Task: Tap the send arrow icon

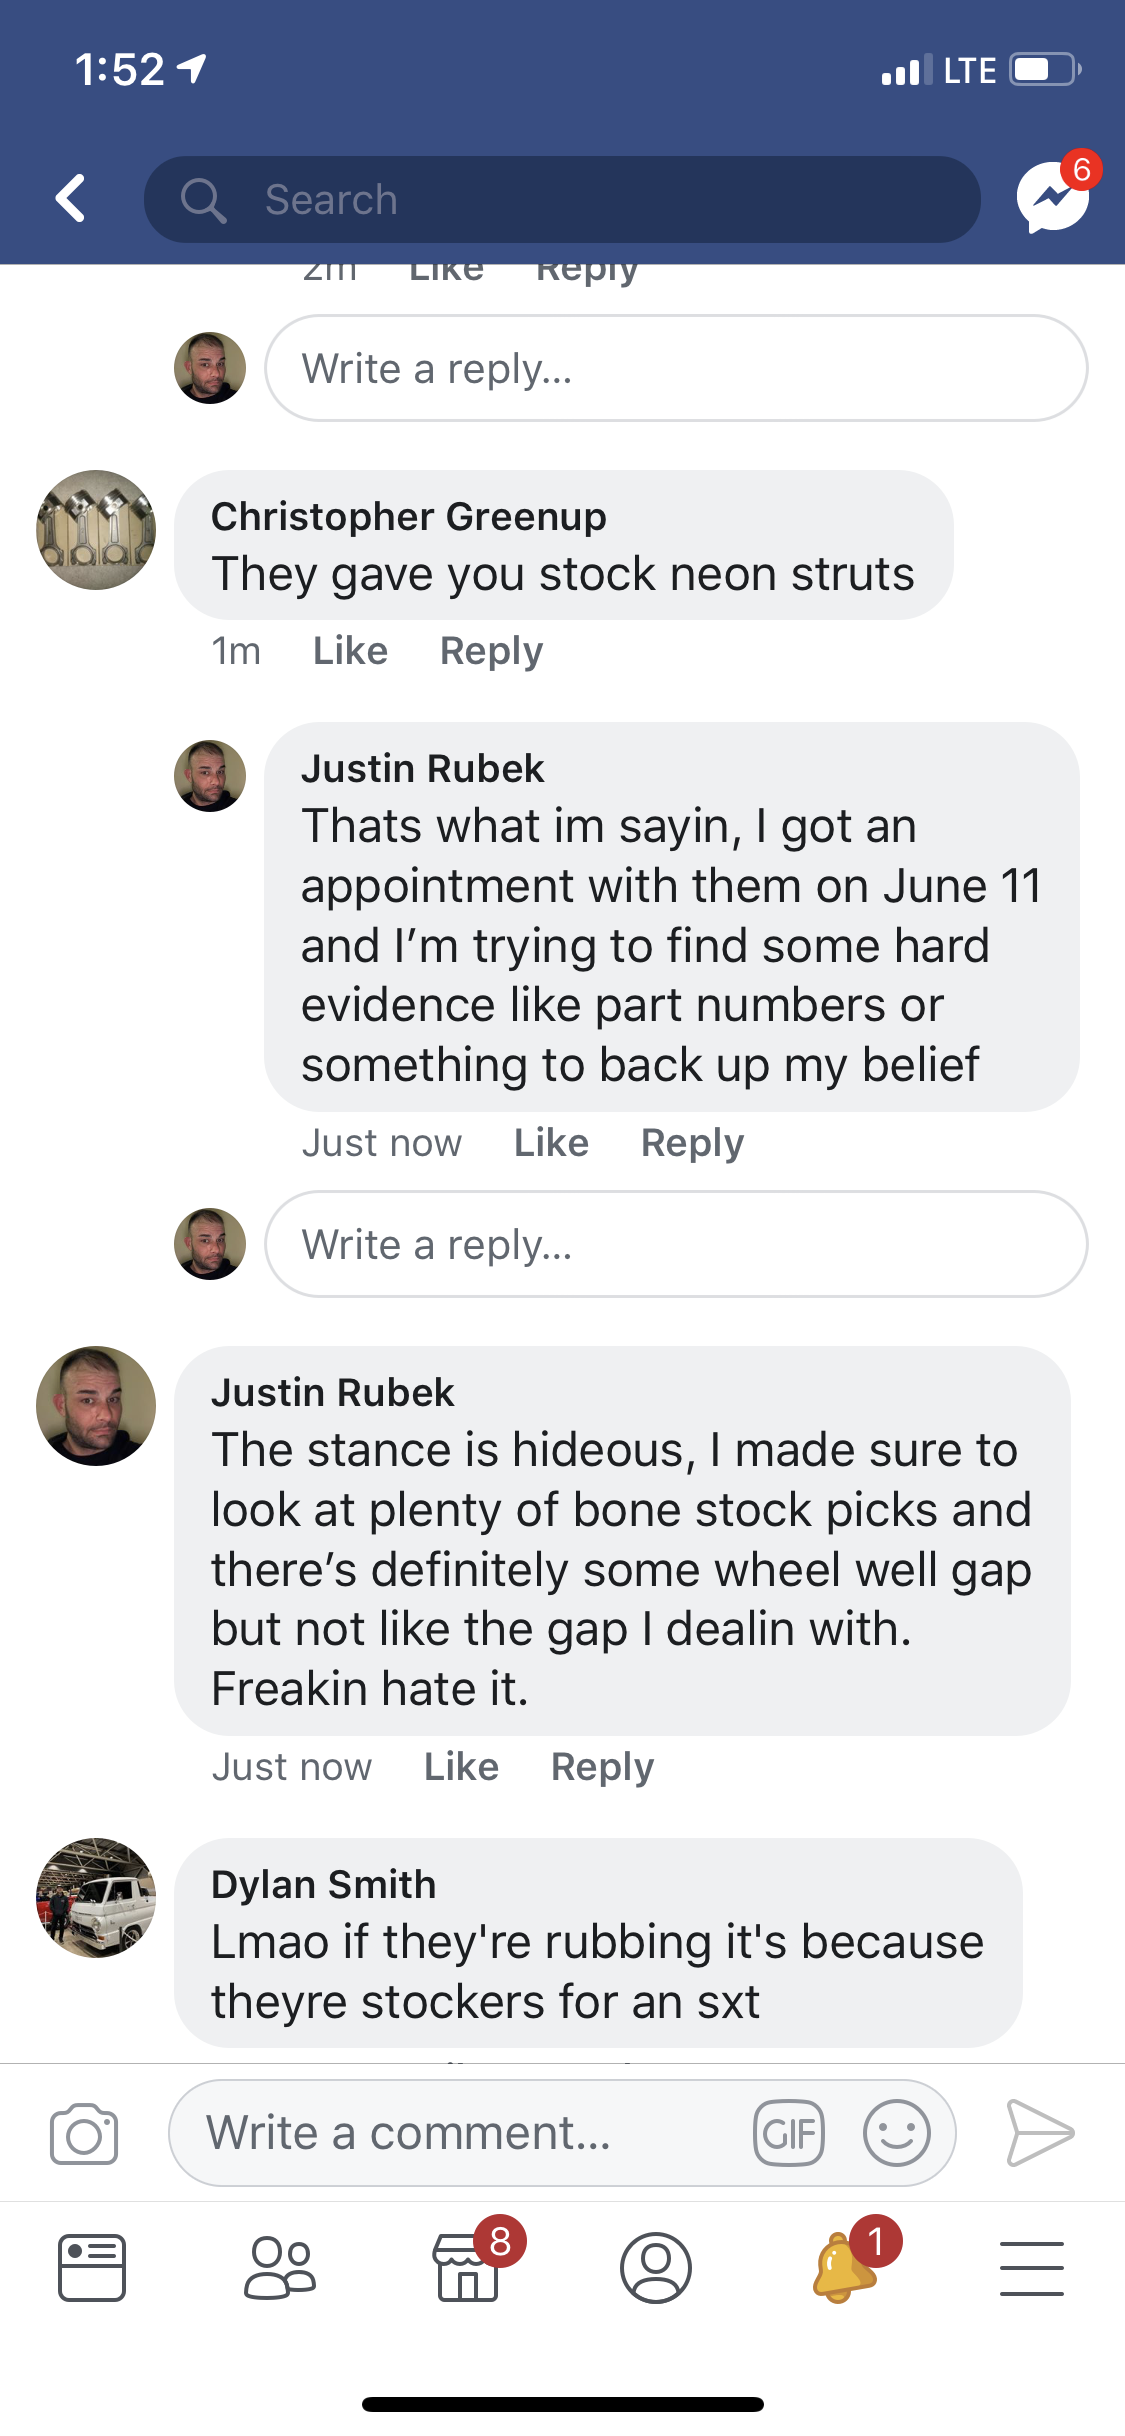Action: tap(1039, 2134)
